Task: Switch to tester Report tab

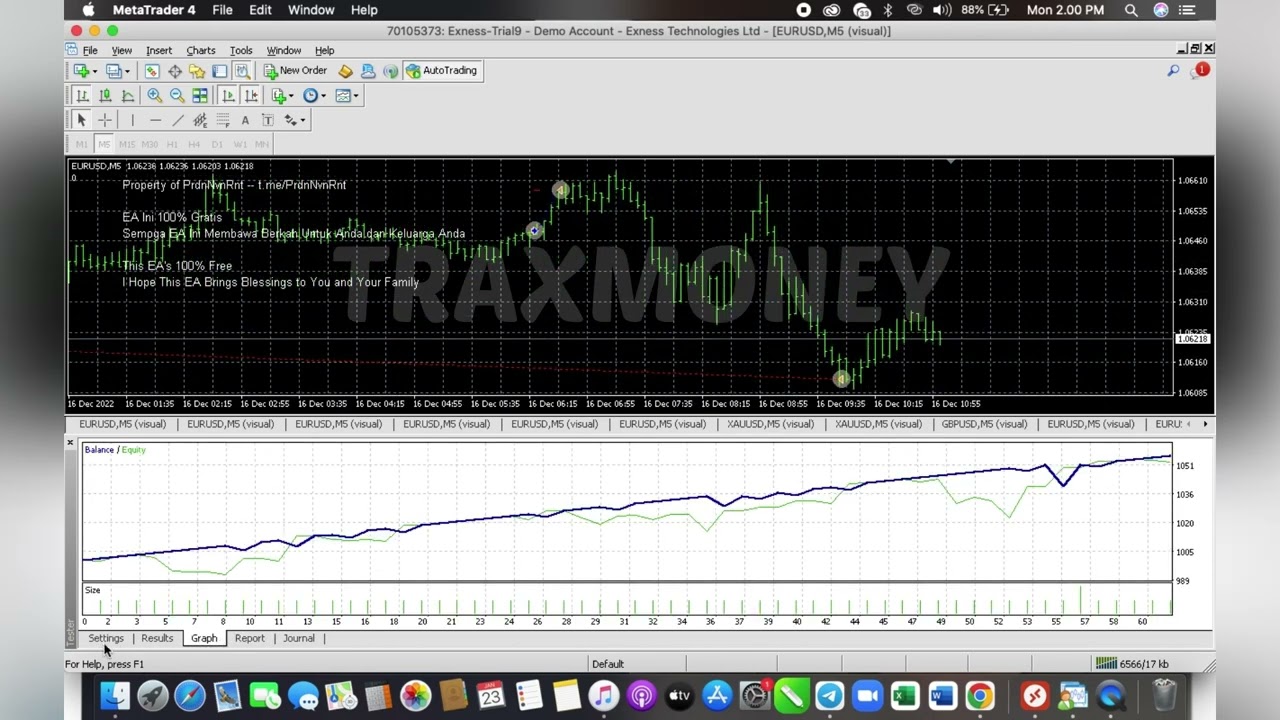Action: (x=250, y=638)
